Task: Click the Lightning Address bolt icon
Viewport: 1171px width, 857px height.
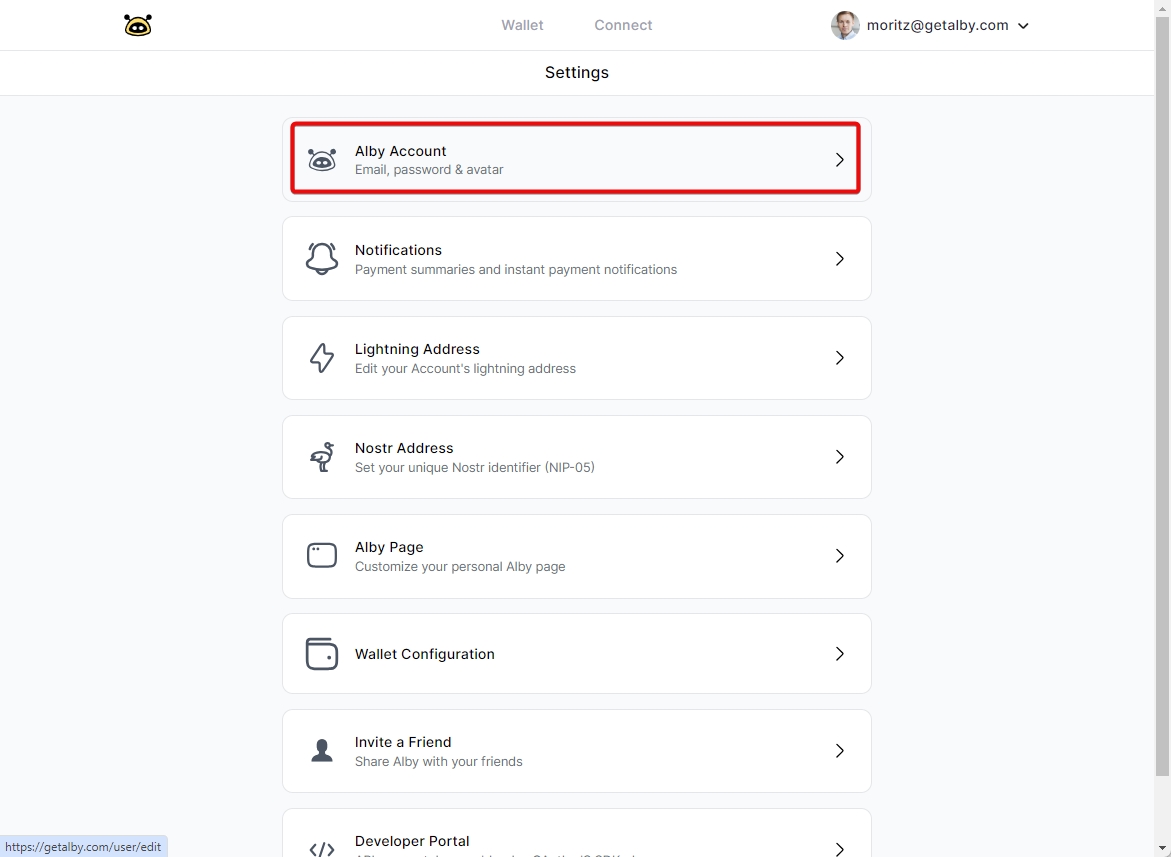Action: 322,358
